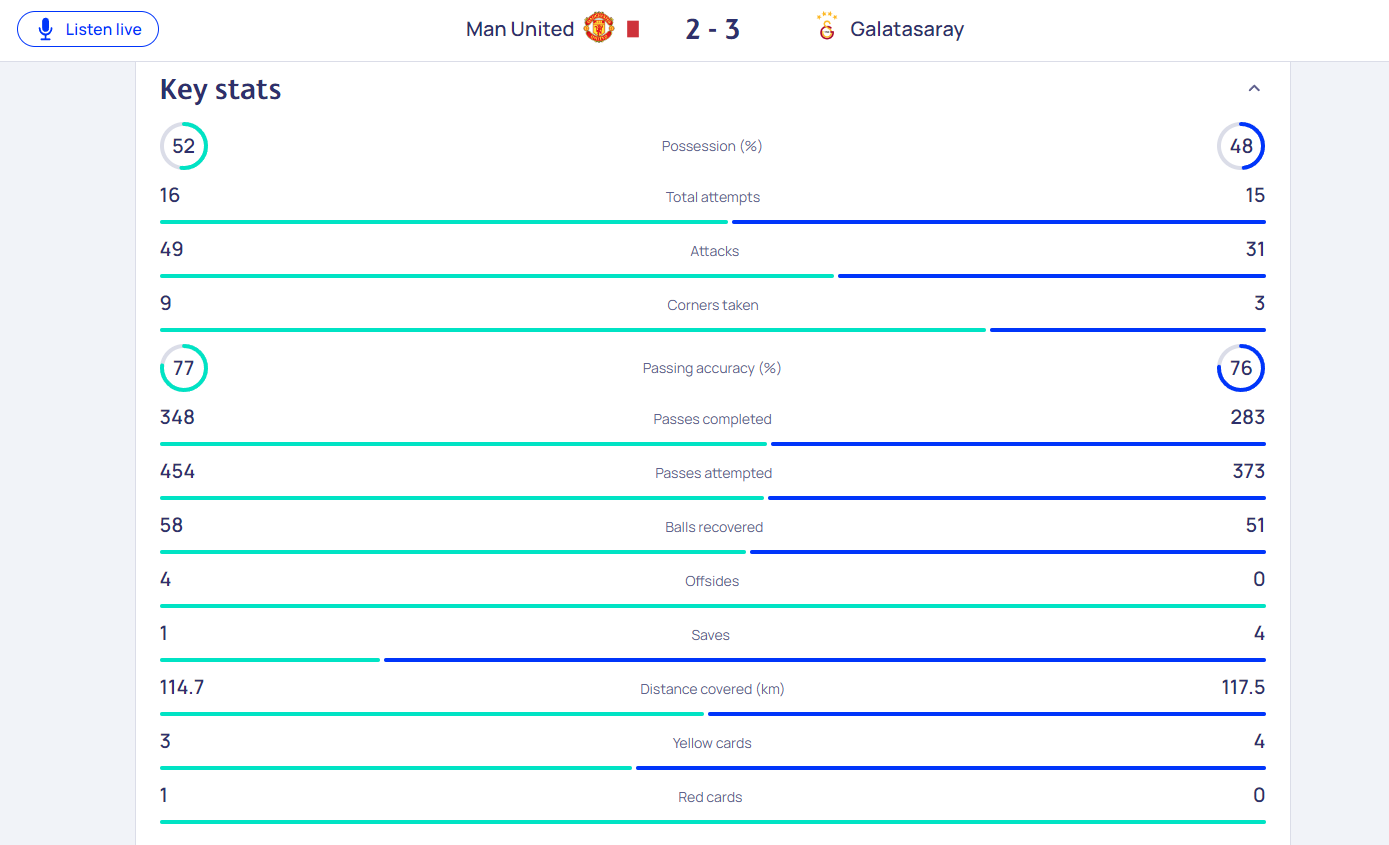The width and height of the screenshot is (1389, 845).
Task: Click the Saves comparison bar
Action: click(x=713, y=660)
